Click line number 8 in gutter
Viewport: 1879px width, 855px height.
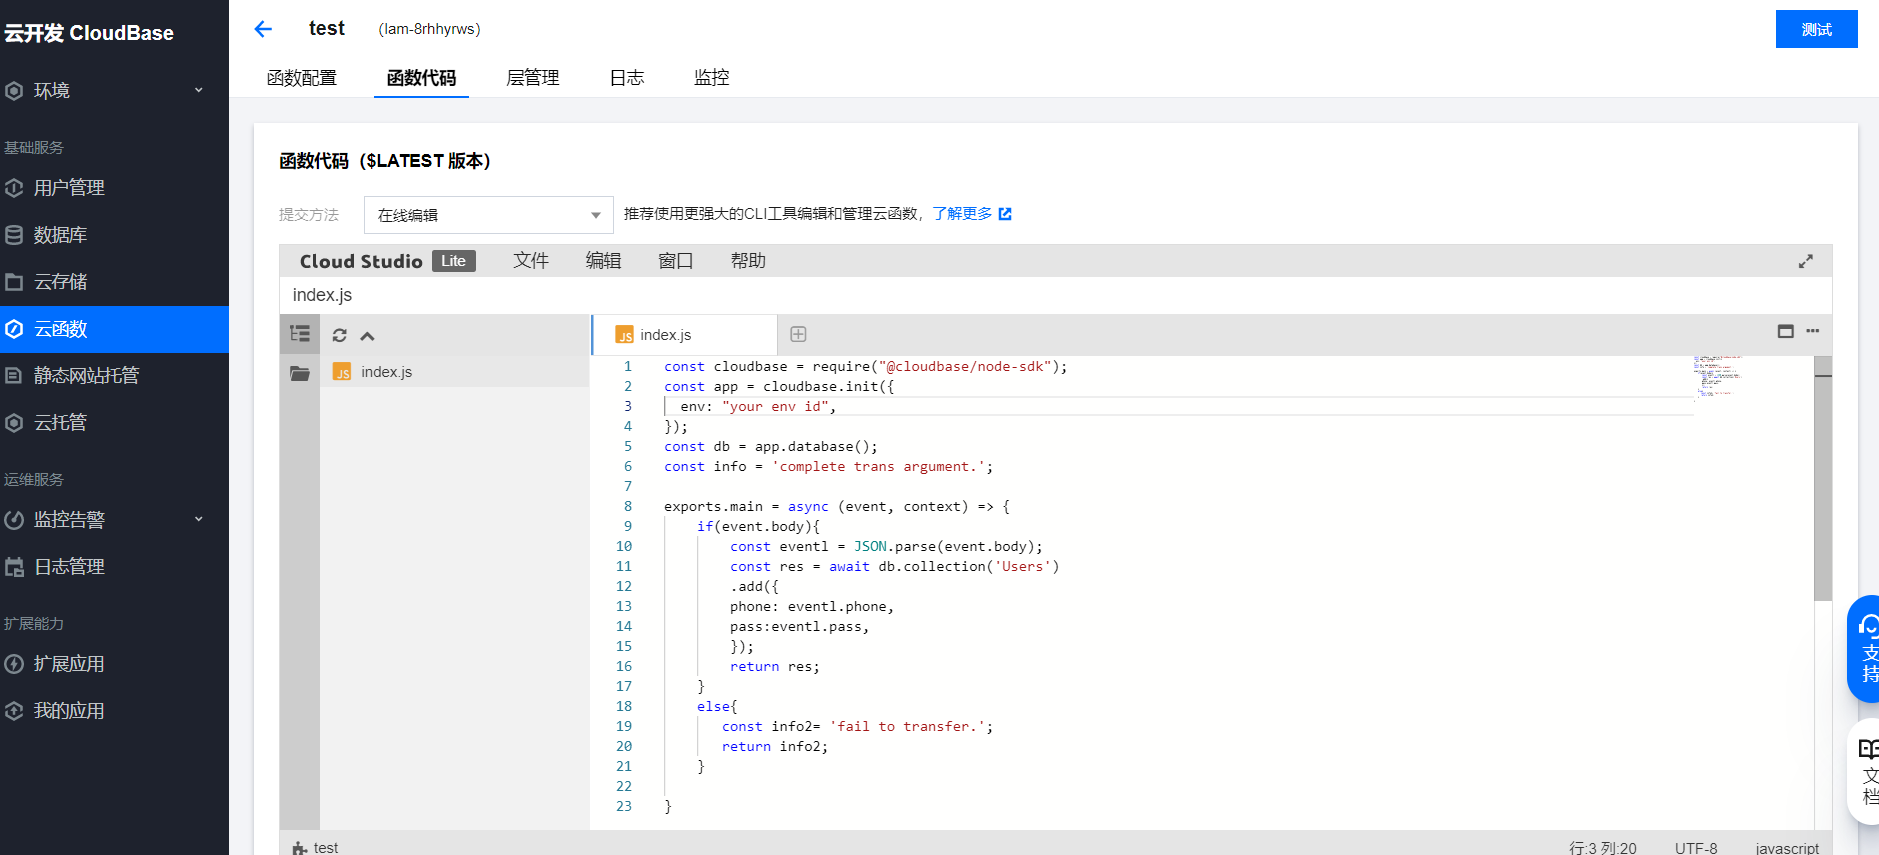pos(628,507)
